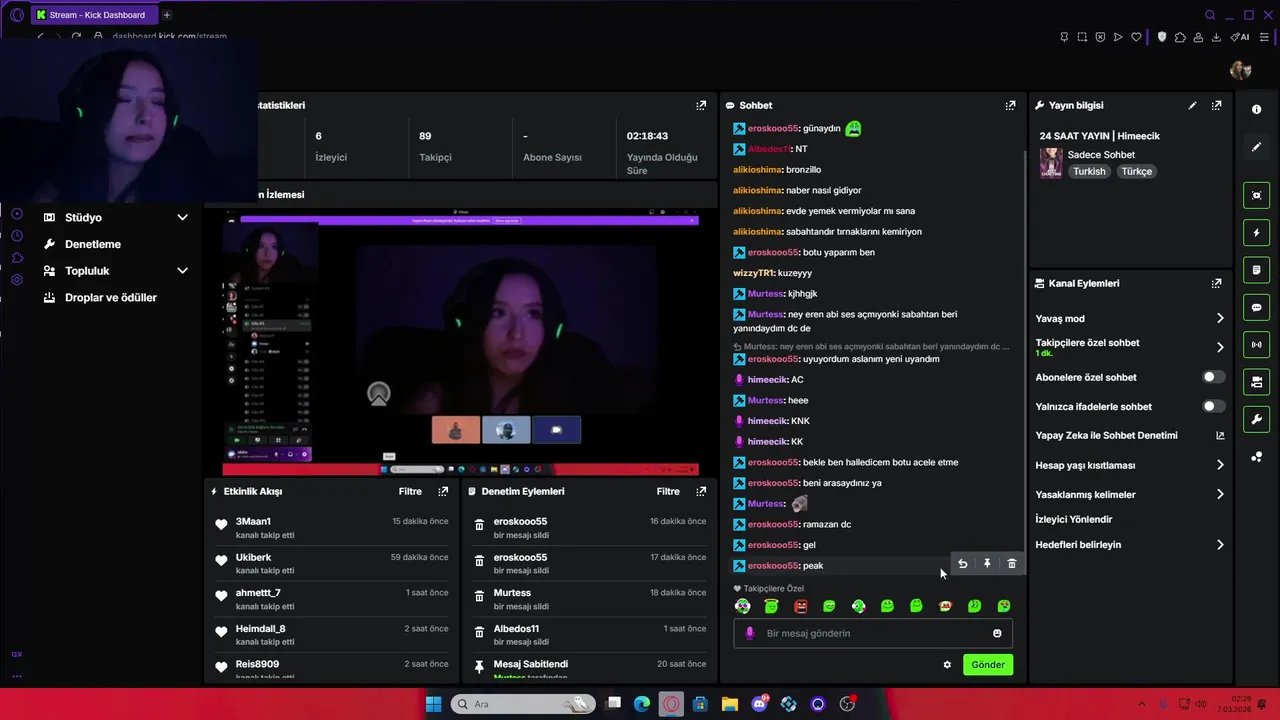Click the Türkçe tag
The height and width of the screenshot is (720, 1280).
coord(1136,171)
